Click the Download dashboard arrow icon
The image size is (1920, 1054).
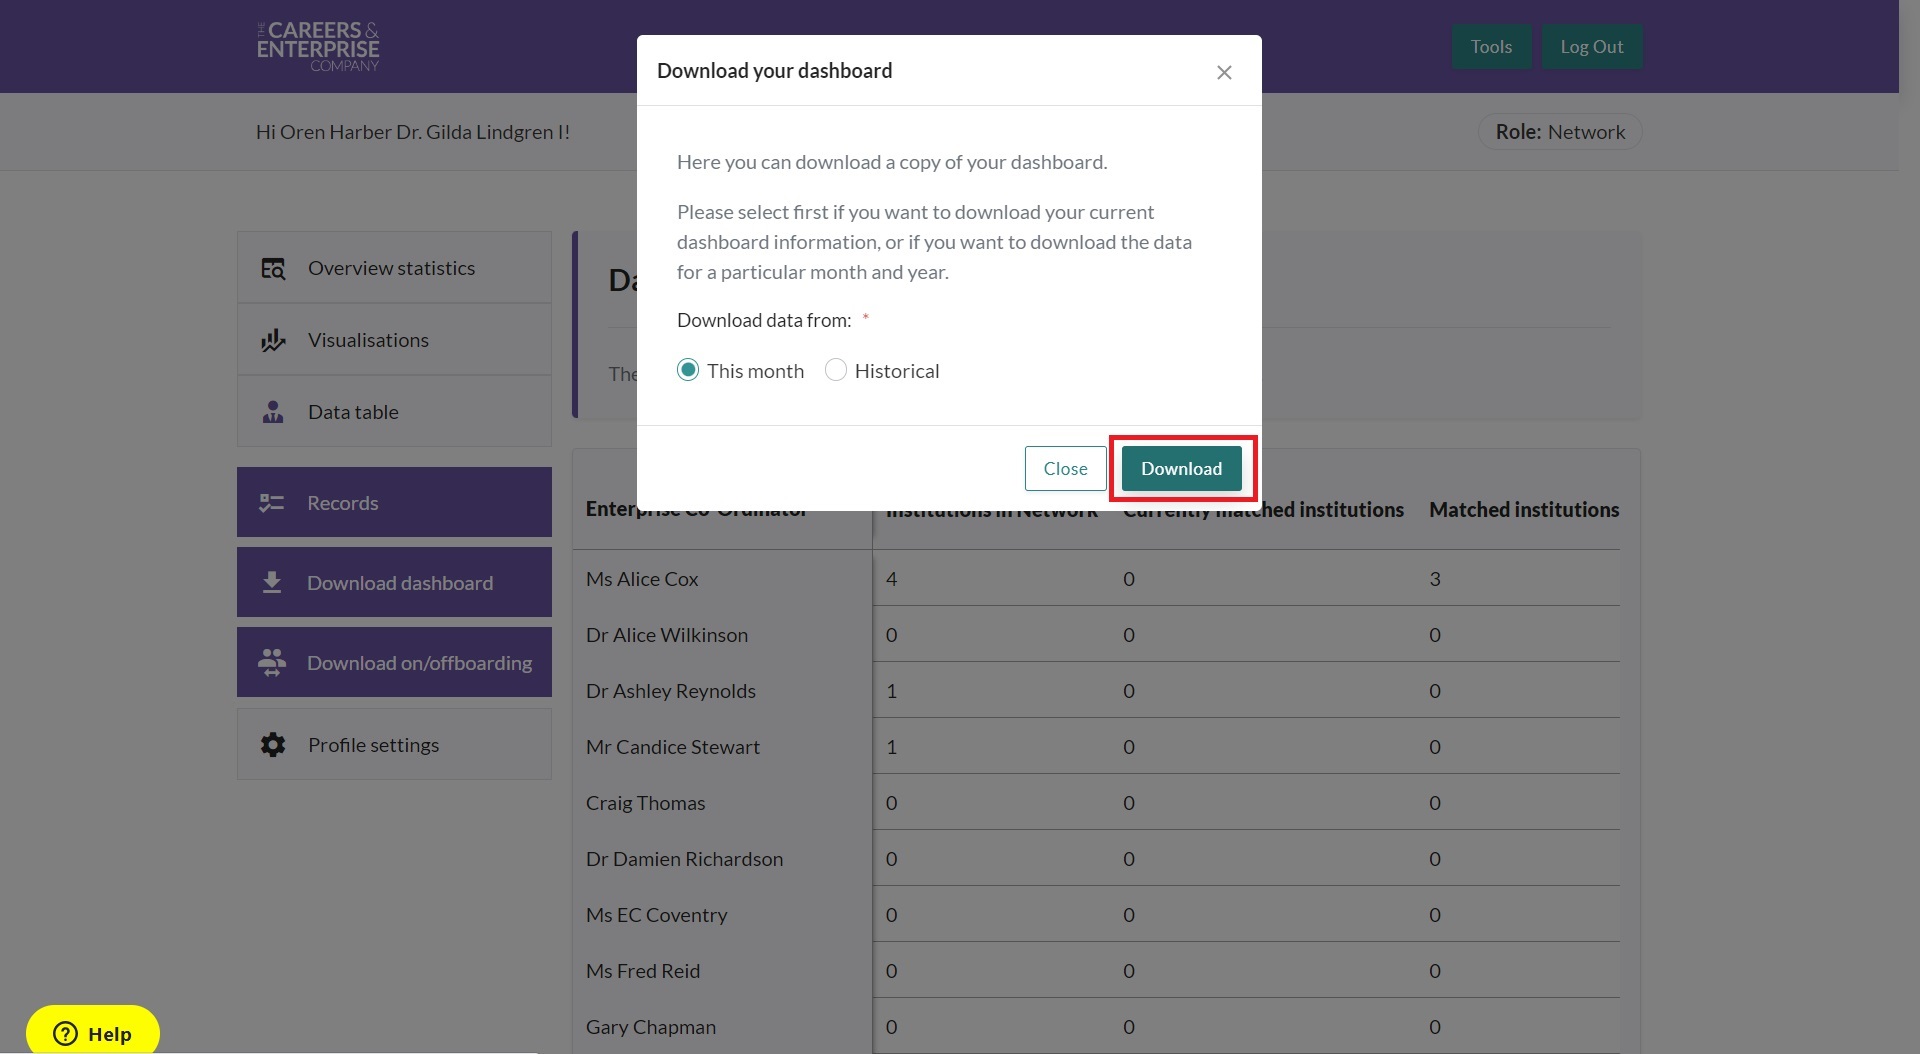click(x=272, y=582)
